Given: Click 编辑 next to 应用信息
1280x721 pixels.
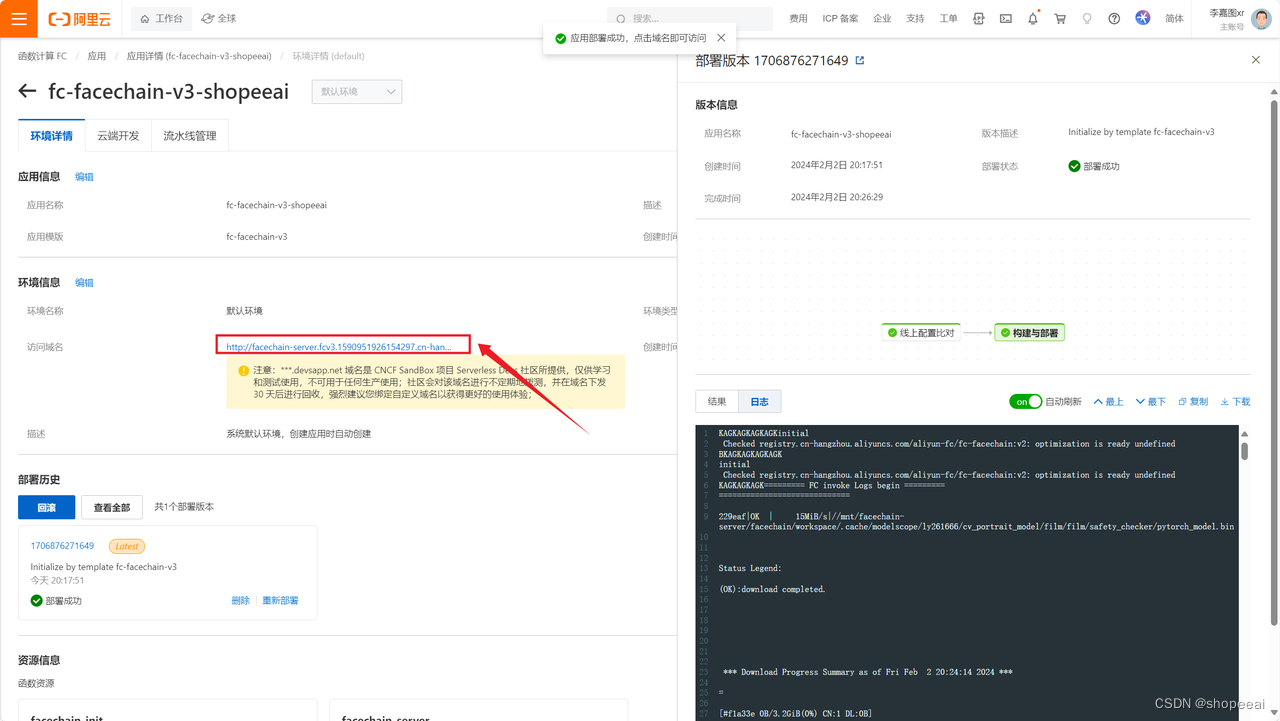Looking at the screenshot, I should [x=84, y=177].
